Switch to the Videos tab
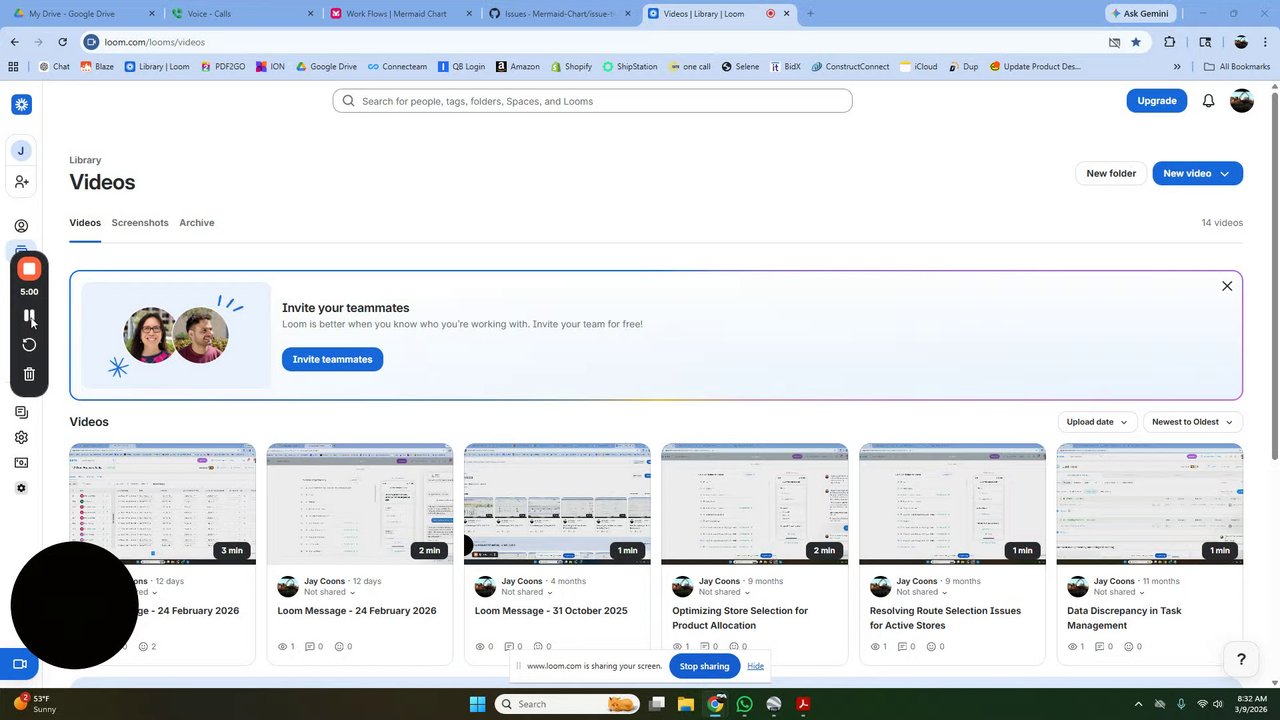This screenshot has width=1280, height=720. pyautogui.click(x=85, y=223)
